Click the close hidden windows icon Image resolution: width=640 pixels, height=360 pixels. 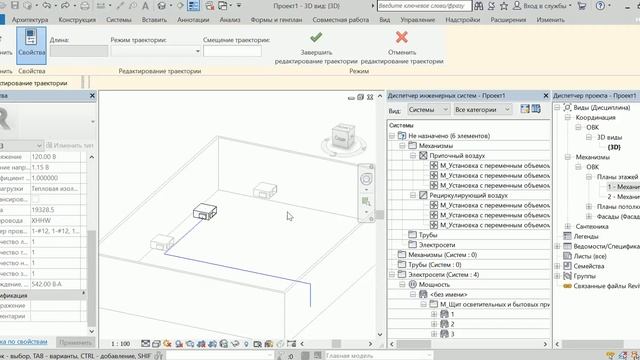210,6
